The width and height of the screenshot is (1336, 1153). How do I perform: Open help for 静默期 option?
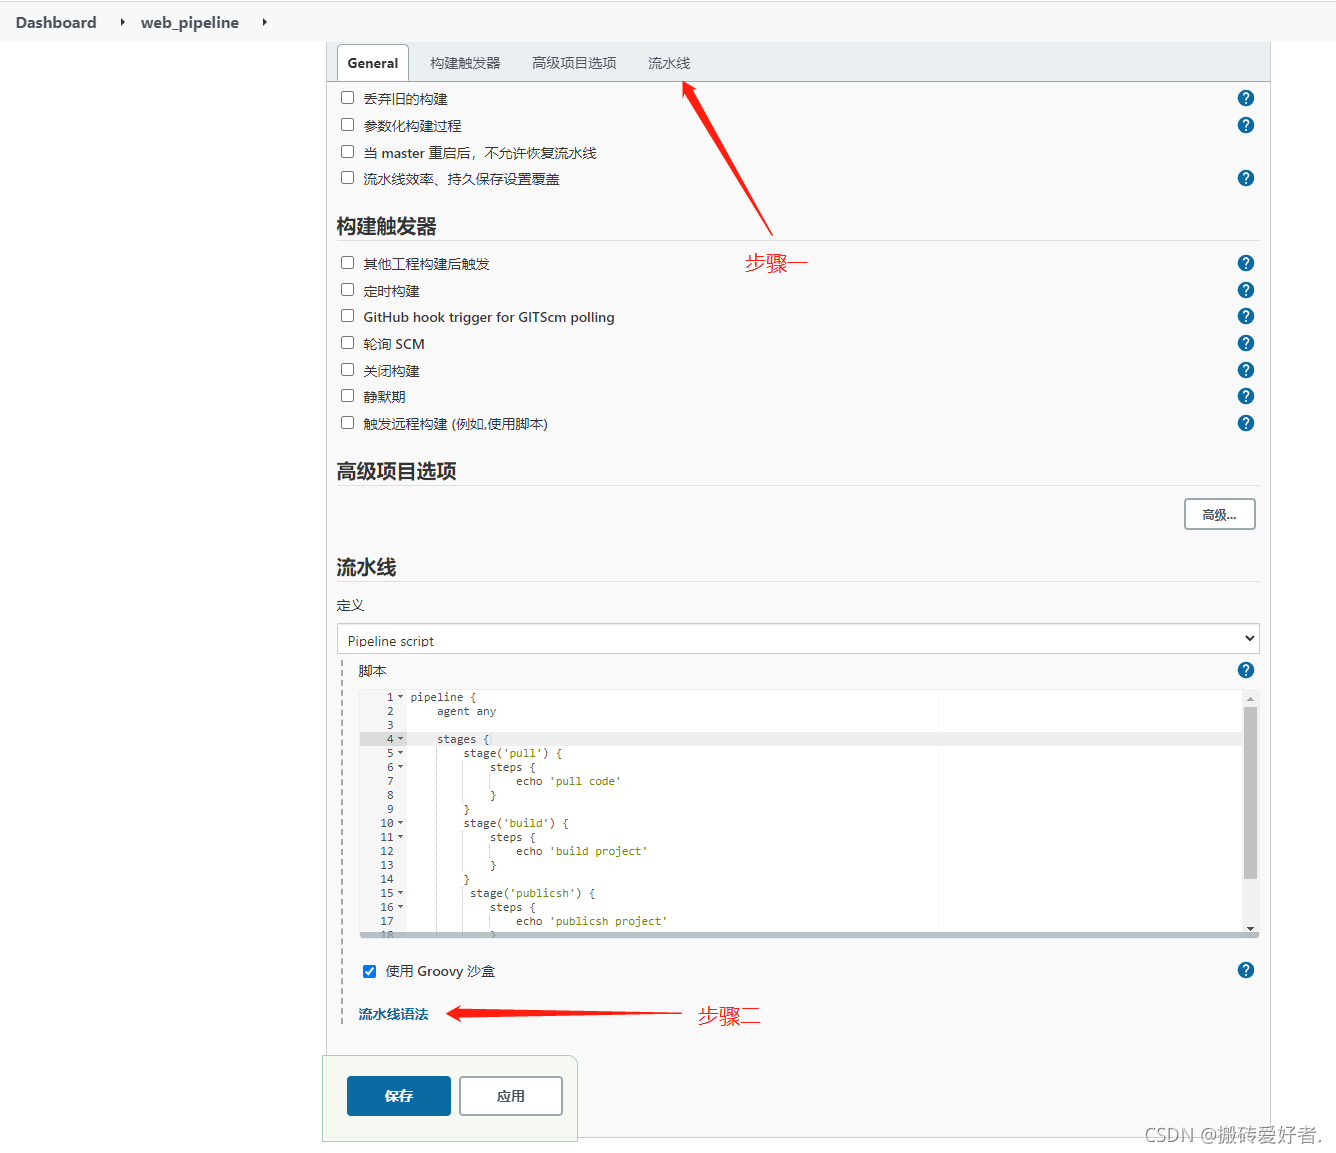(x=1245, y=396)
